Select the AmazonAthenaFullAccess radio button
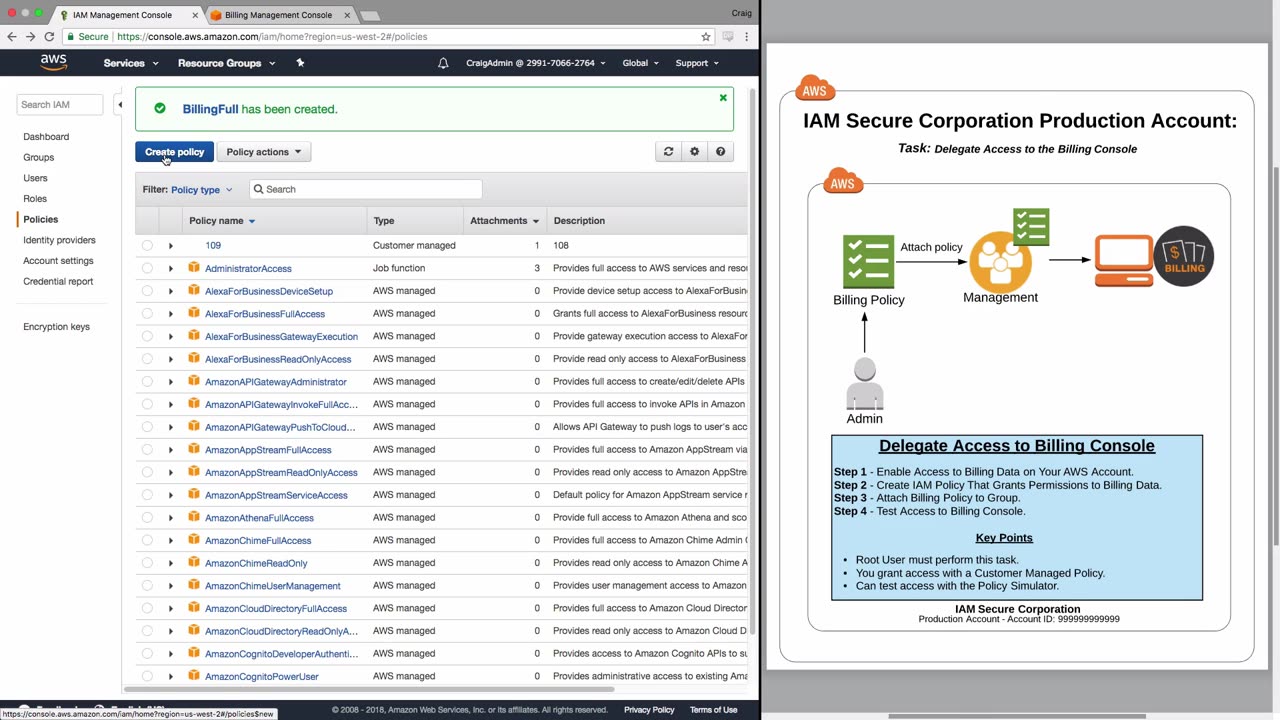The height and width of the screenshot is (720, 1280). (x=147, y=518)
